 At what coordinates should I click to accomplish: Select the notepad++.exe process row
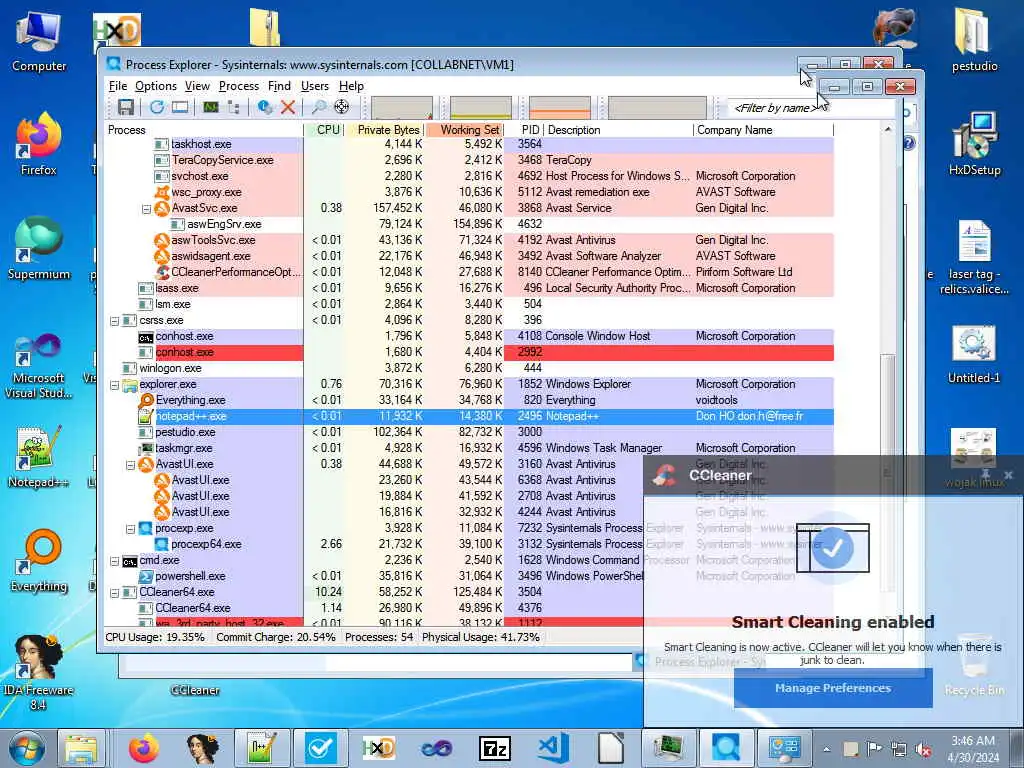click(469, 417)
